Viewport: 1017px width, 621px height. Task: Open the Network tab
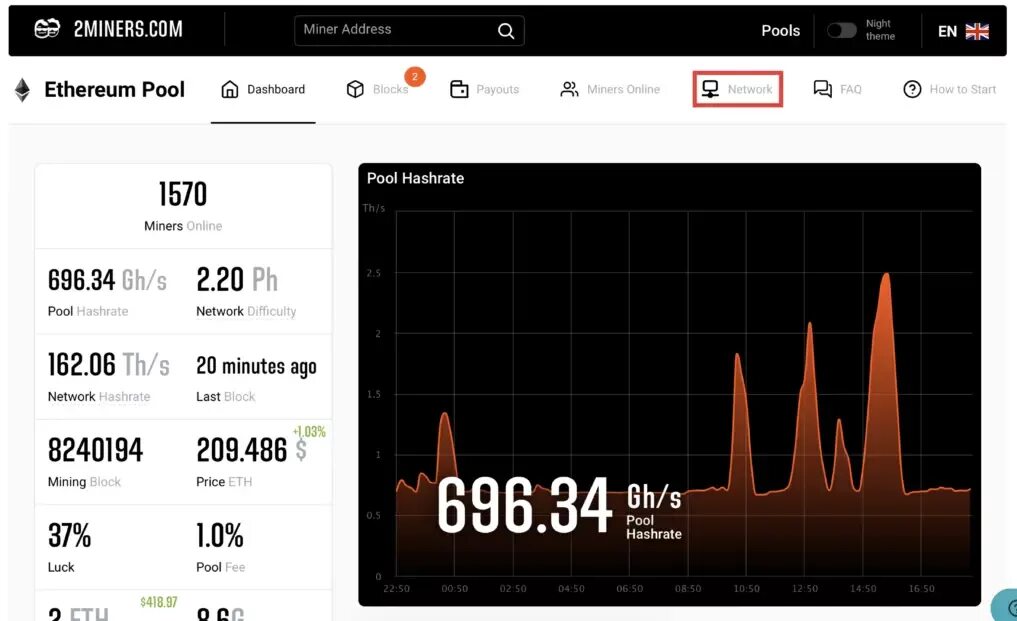pyautogui.click(x=737, y=89)
